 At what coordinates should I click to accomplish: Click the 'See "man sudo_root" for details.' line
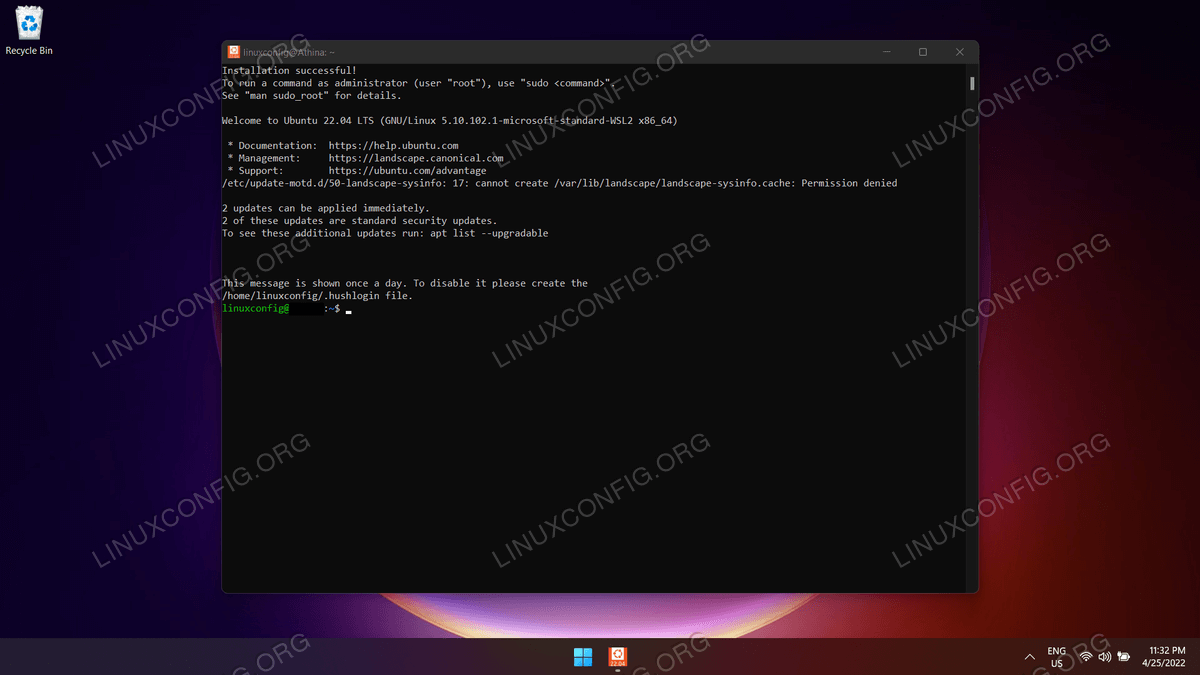(312, 96)
